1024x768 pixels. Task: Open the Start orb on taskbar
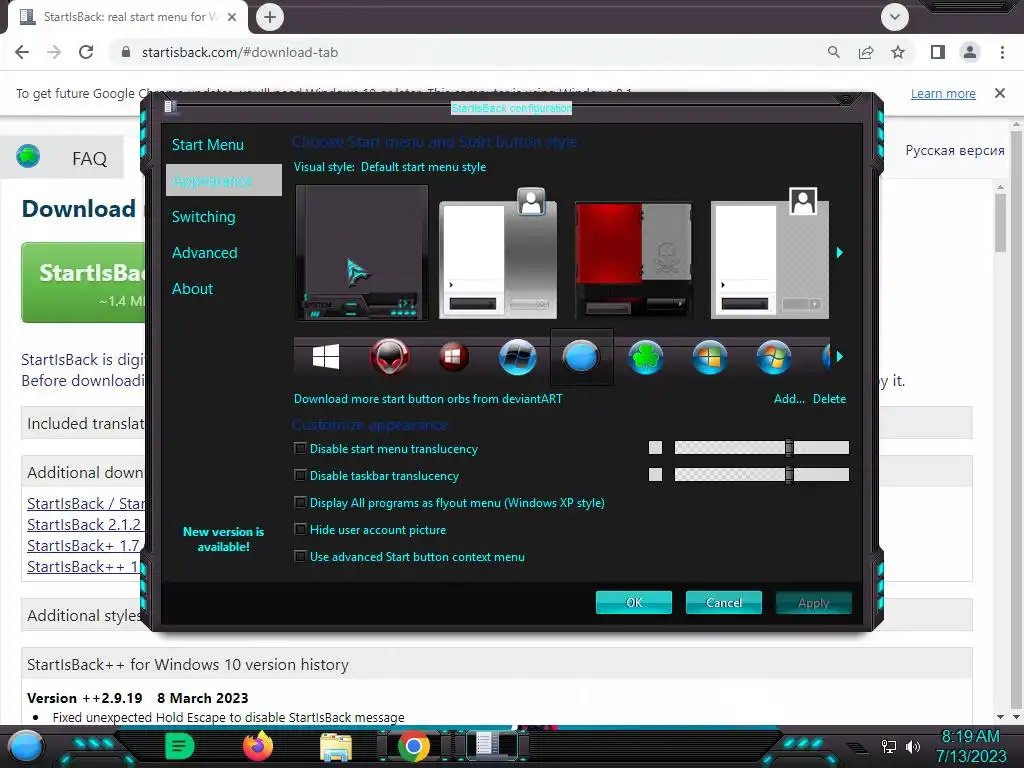(x=25, y=746)
